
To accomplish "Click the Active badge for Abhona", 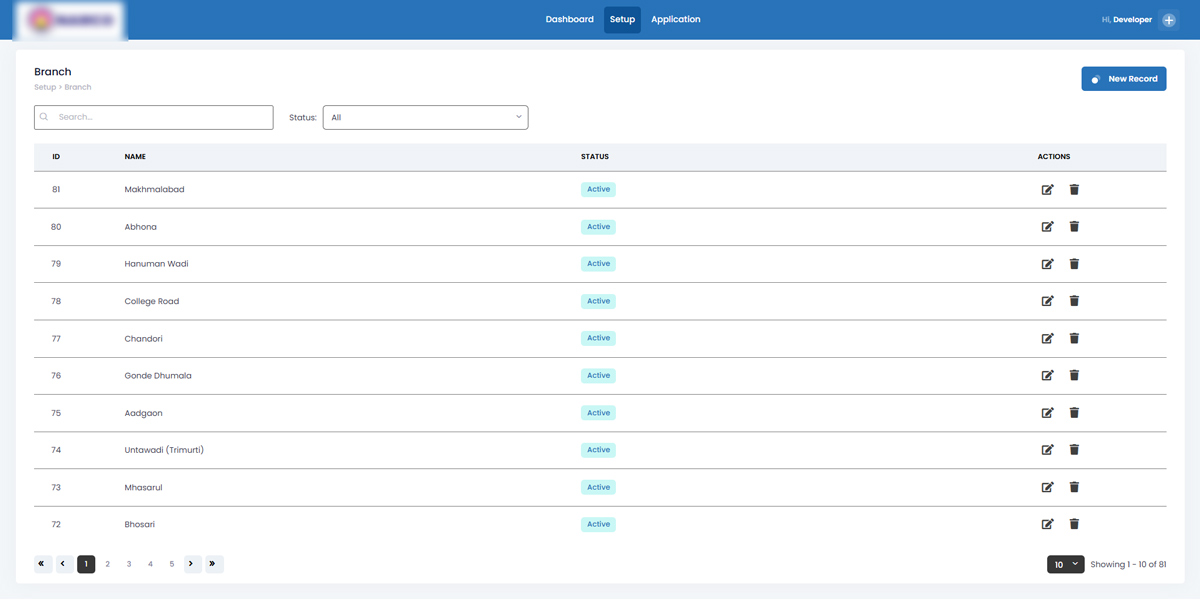I will [x=598, y=227].
